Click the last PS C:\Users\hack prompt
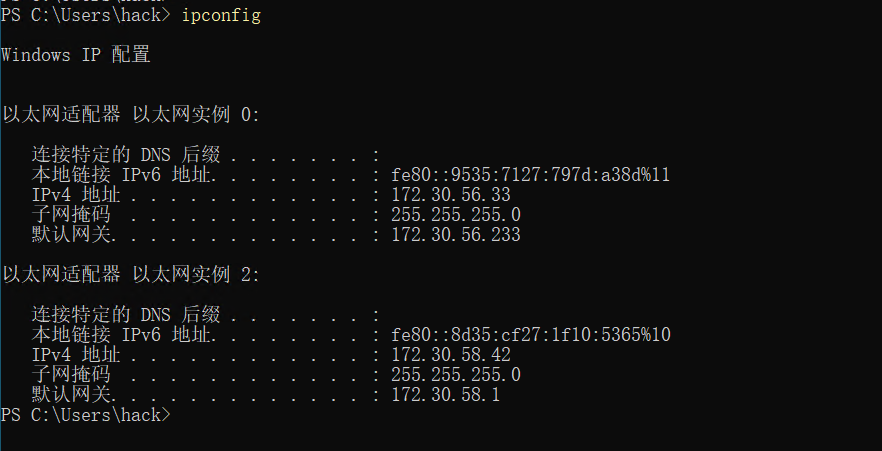The image size is (882, 451). tap(86, 415)
